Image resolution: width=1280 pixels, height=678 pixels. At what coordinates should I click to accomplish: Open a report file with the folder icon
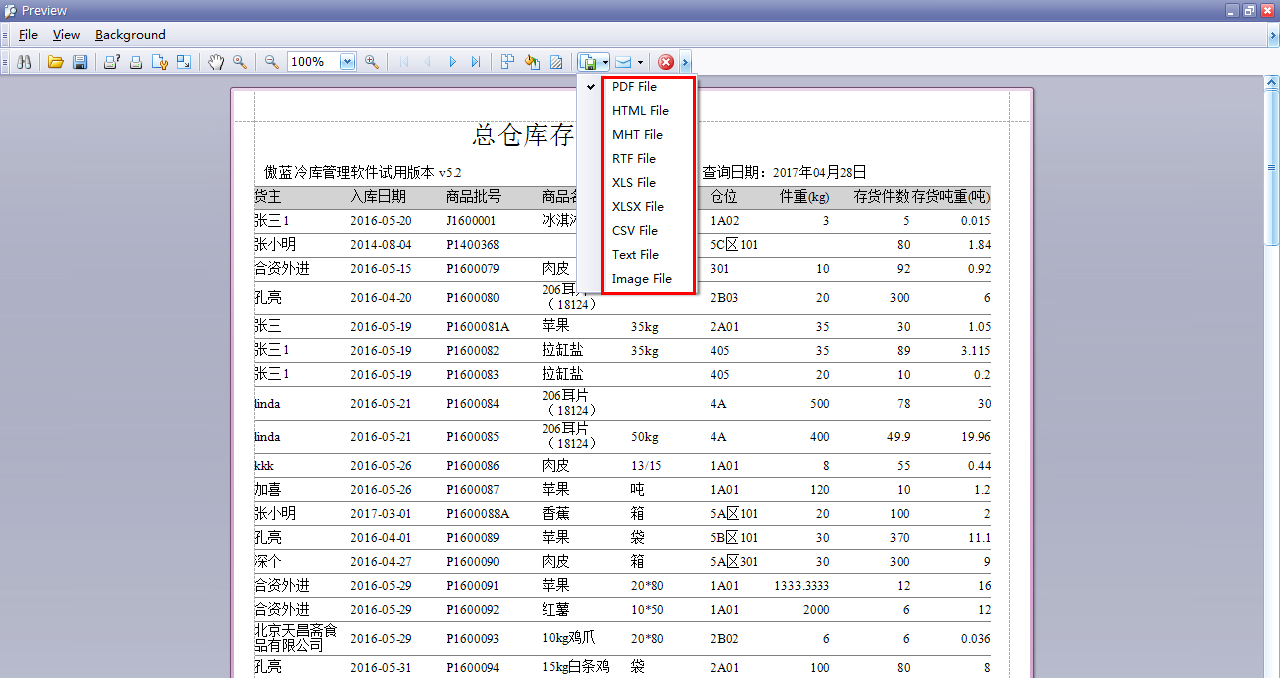(x=55, y=61)
